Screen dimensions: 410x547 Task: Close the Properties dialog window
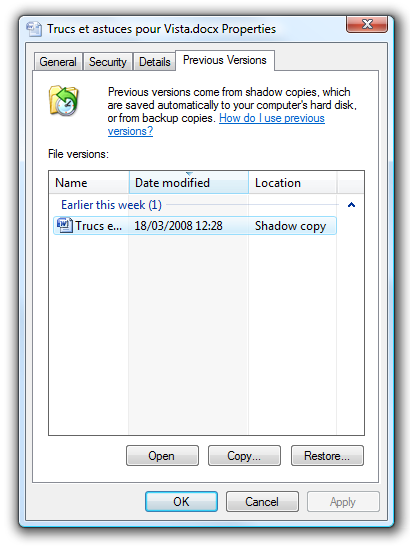click(x=367, y=24)
